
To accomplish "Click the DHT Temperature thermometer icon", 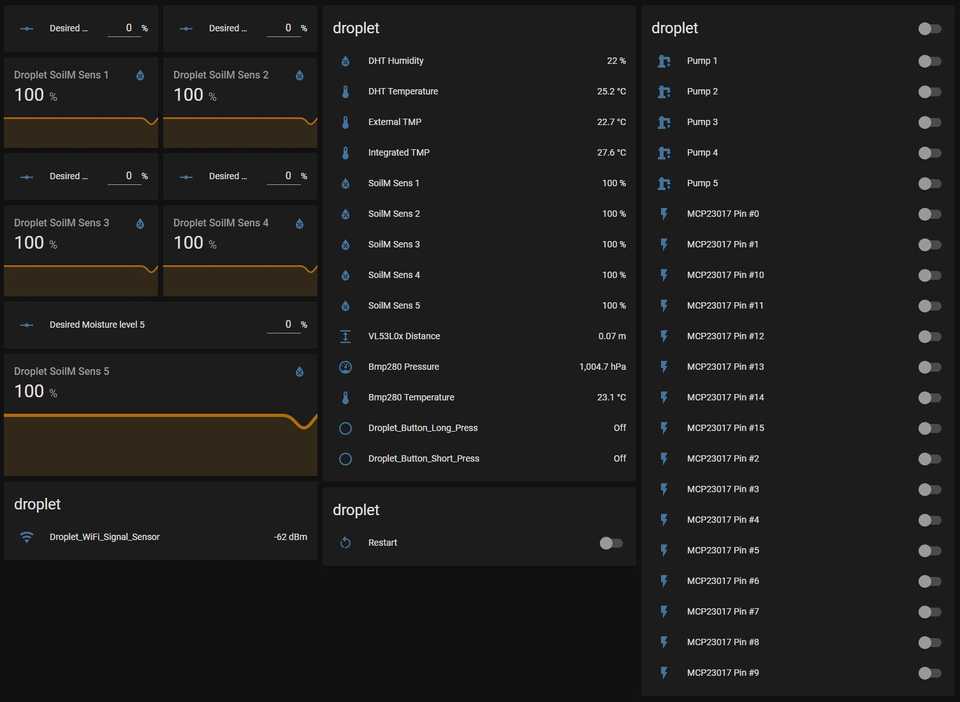I will (345, 91).
